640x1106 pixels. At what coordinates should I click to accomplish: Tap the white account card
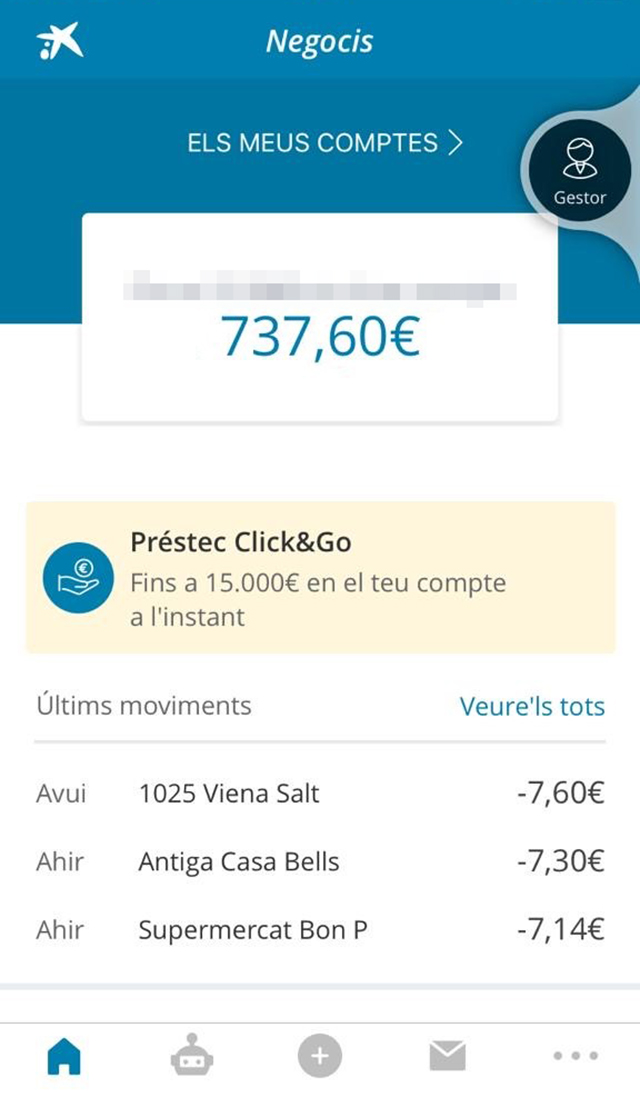[x=320, y=317]
